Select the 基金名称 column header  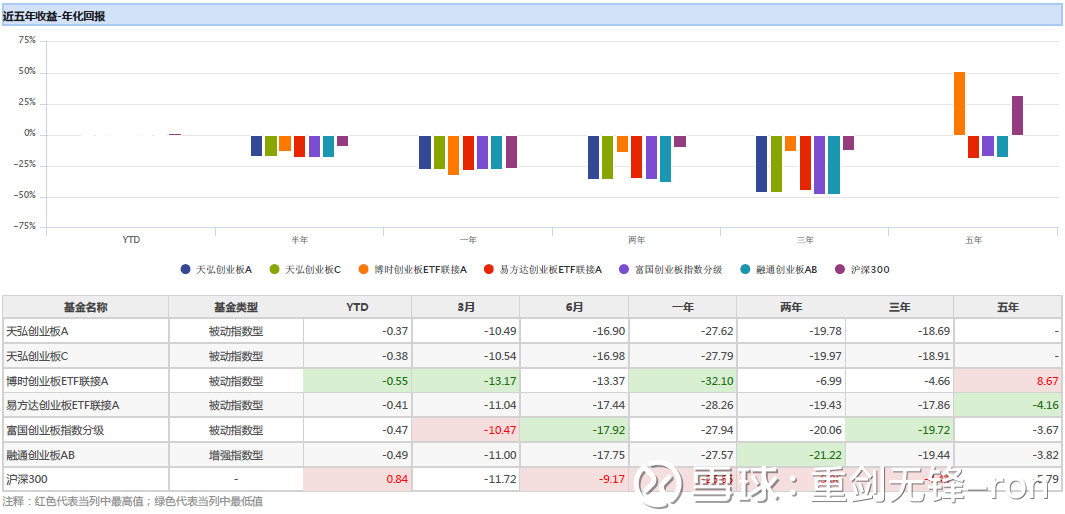point(86,307)
